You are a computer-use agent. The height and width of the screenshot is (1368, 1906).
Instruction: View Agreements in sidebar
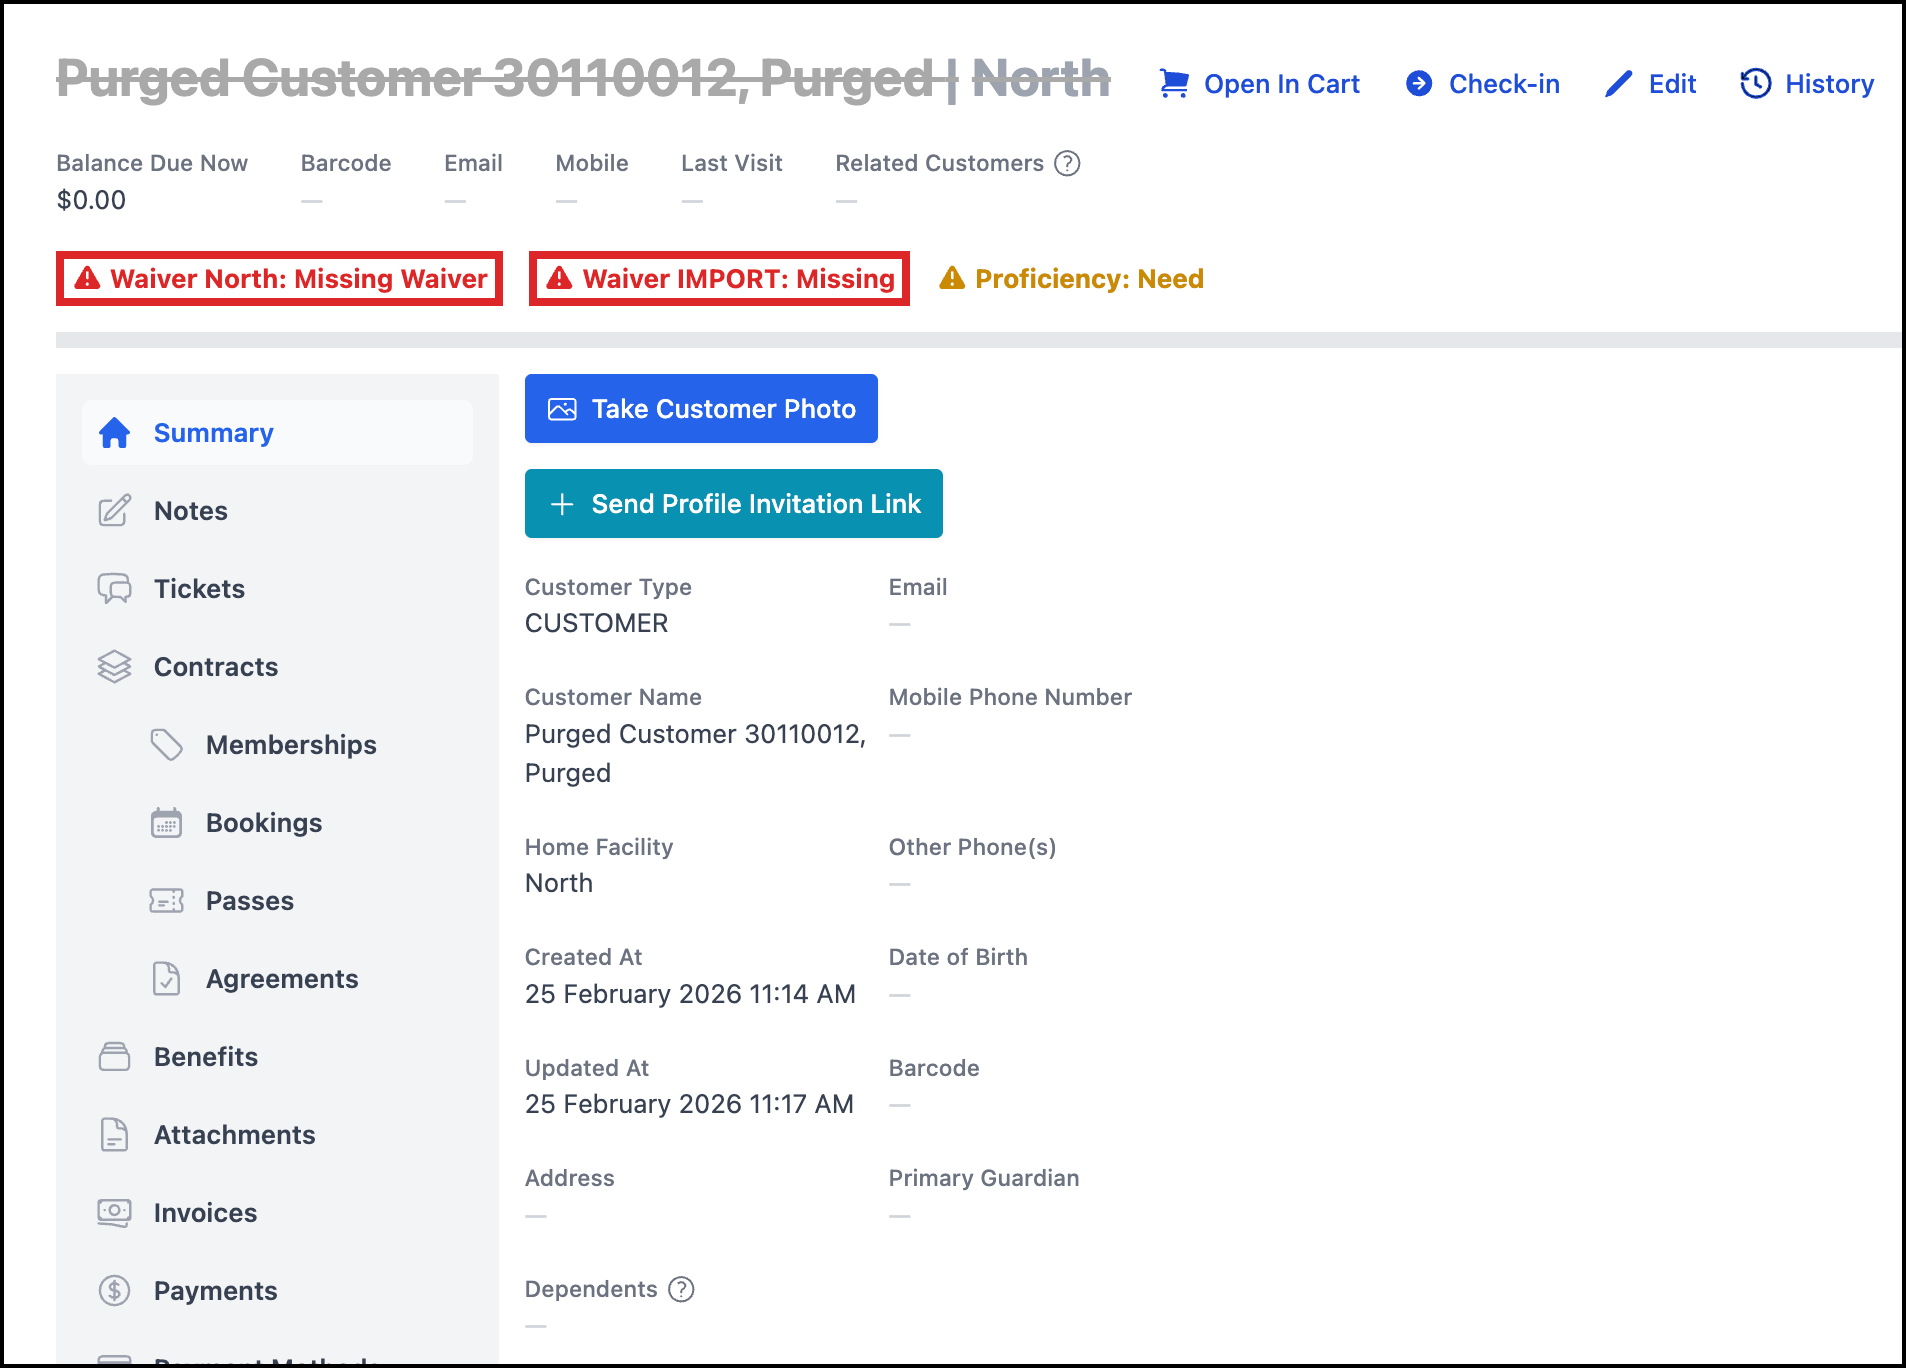pos(282,979)
